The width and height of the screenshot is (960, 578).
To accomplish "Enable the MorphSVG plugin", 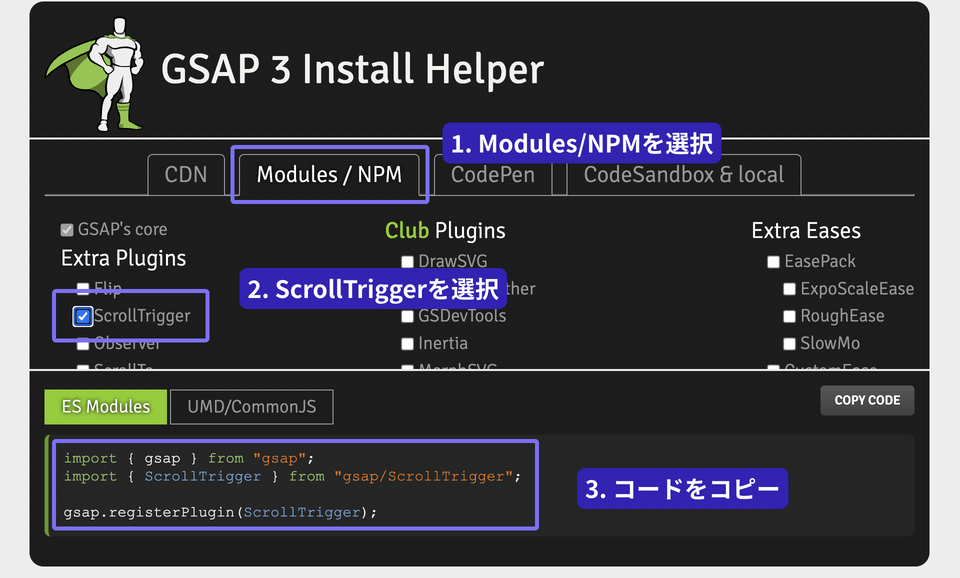I will [x=408, y=369].
